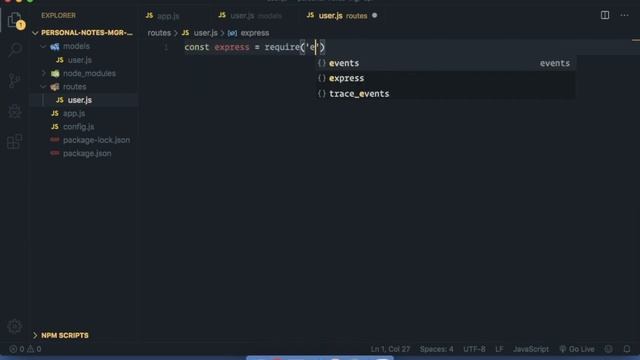
Task: Click the package.json file icon
Action: point(55,153)
